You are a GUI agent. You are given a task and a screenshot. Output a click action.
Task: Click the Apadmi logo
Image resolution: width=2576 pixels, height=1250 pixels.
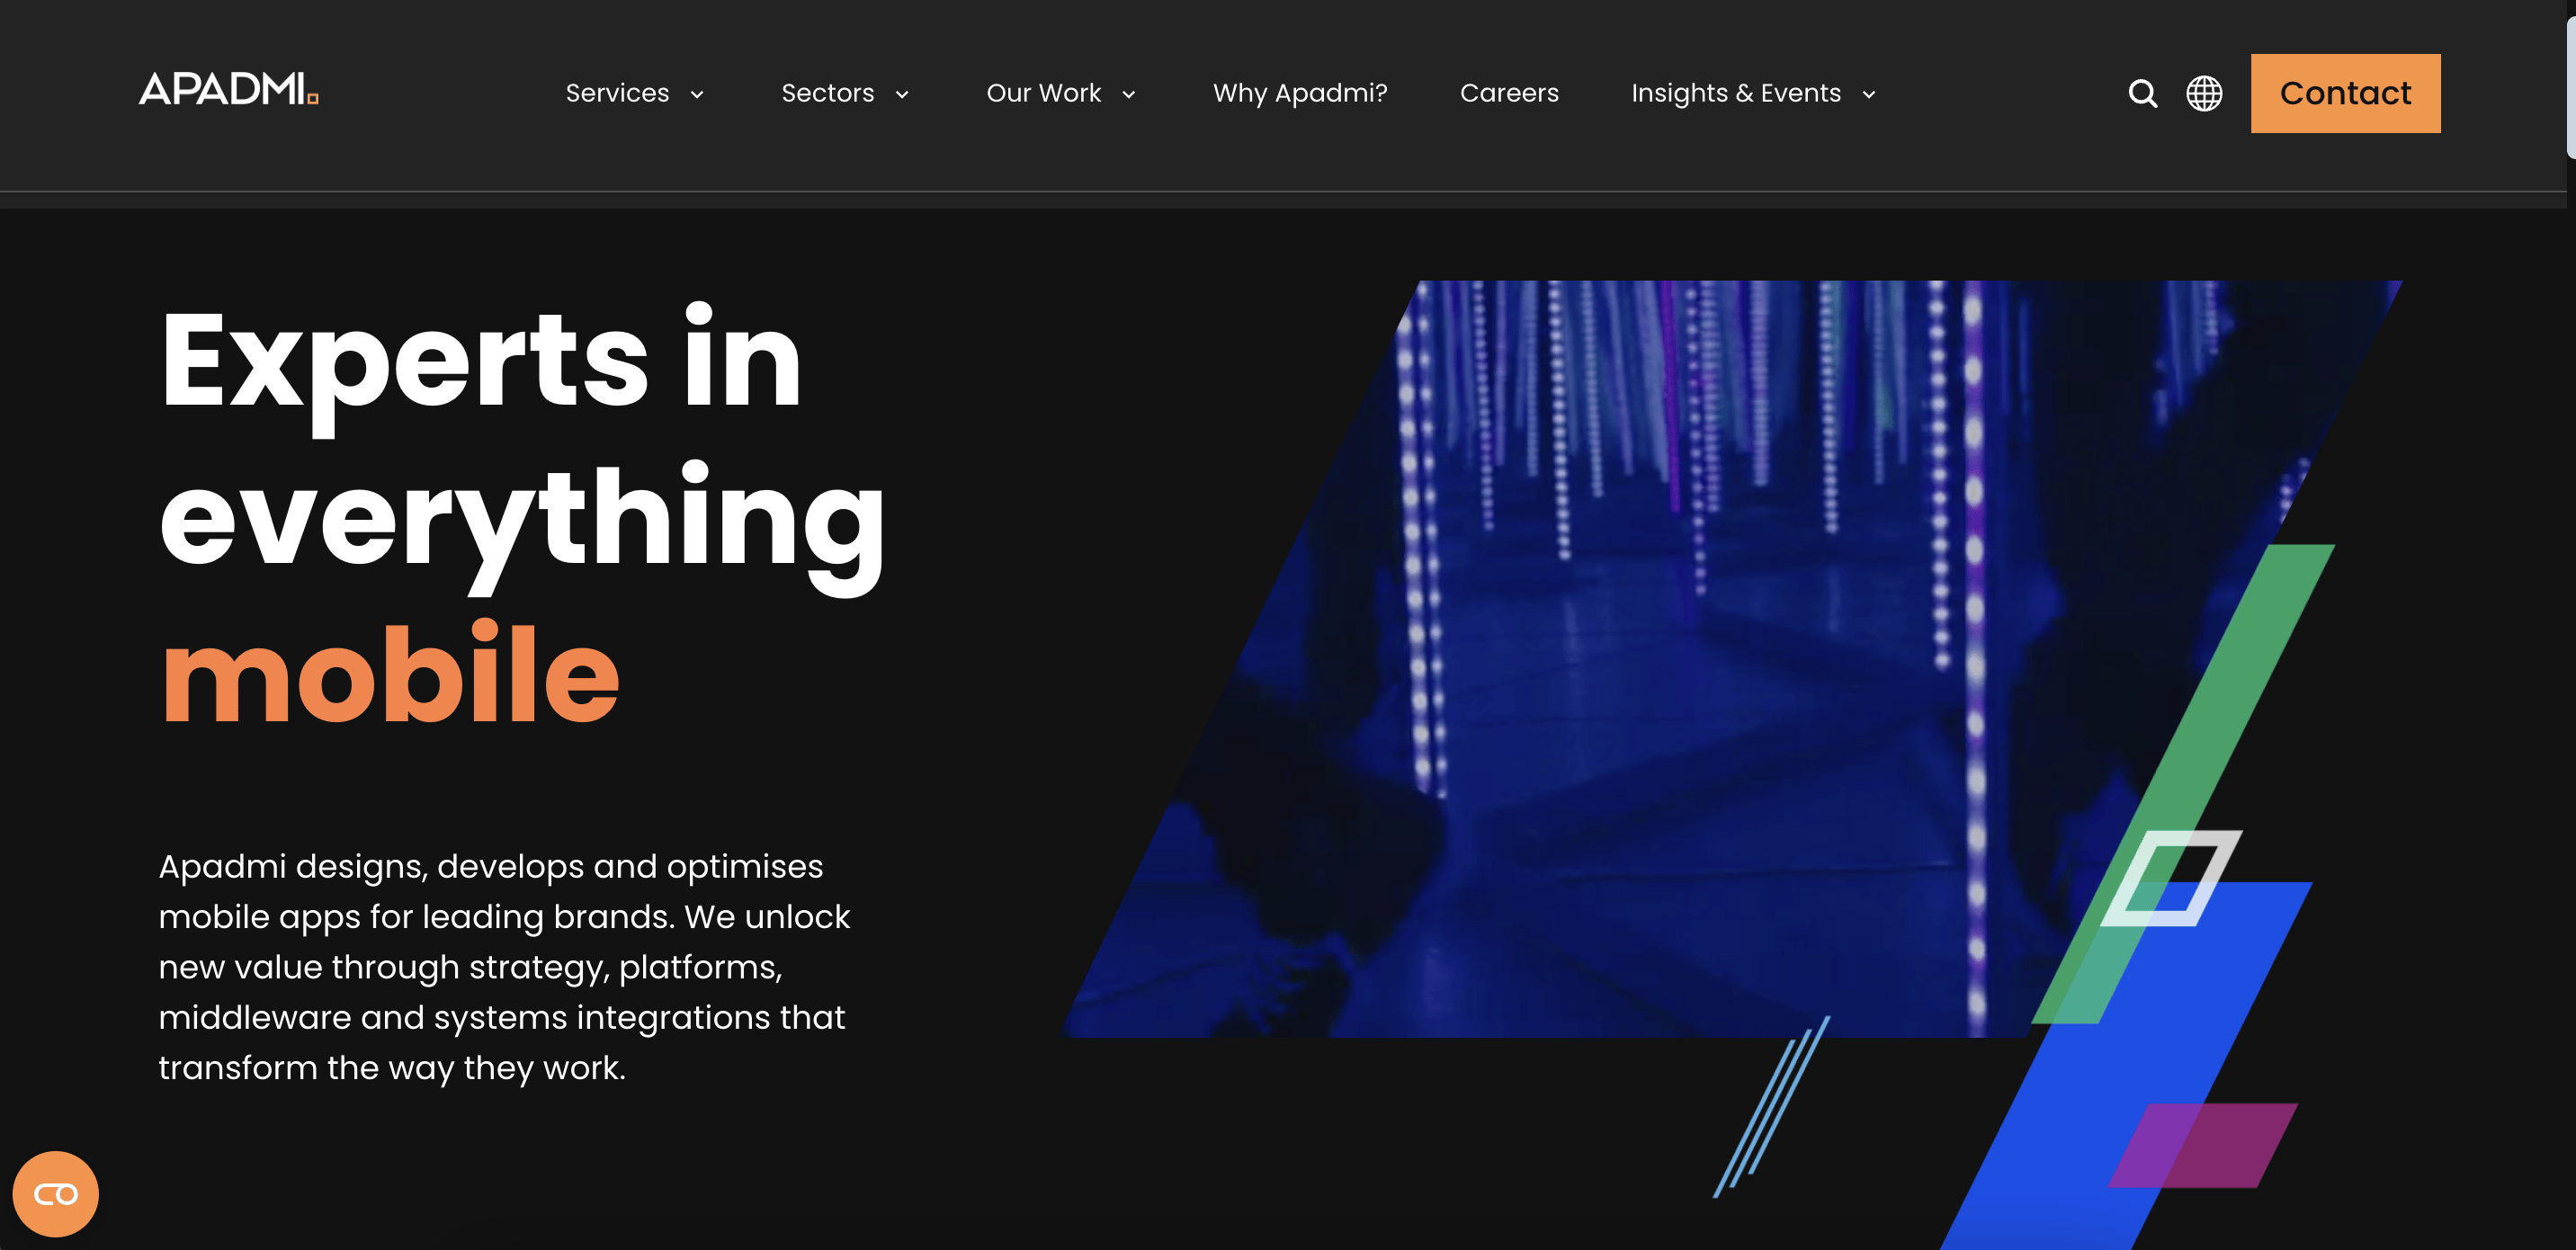click(x=228, y=90)
